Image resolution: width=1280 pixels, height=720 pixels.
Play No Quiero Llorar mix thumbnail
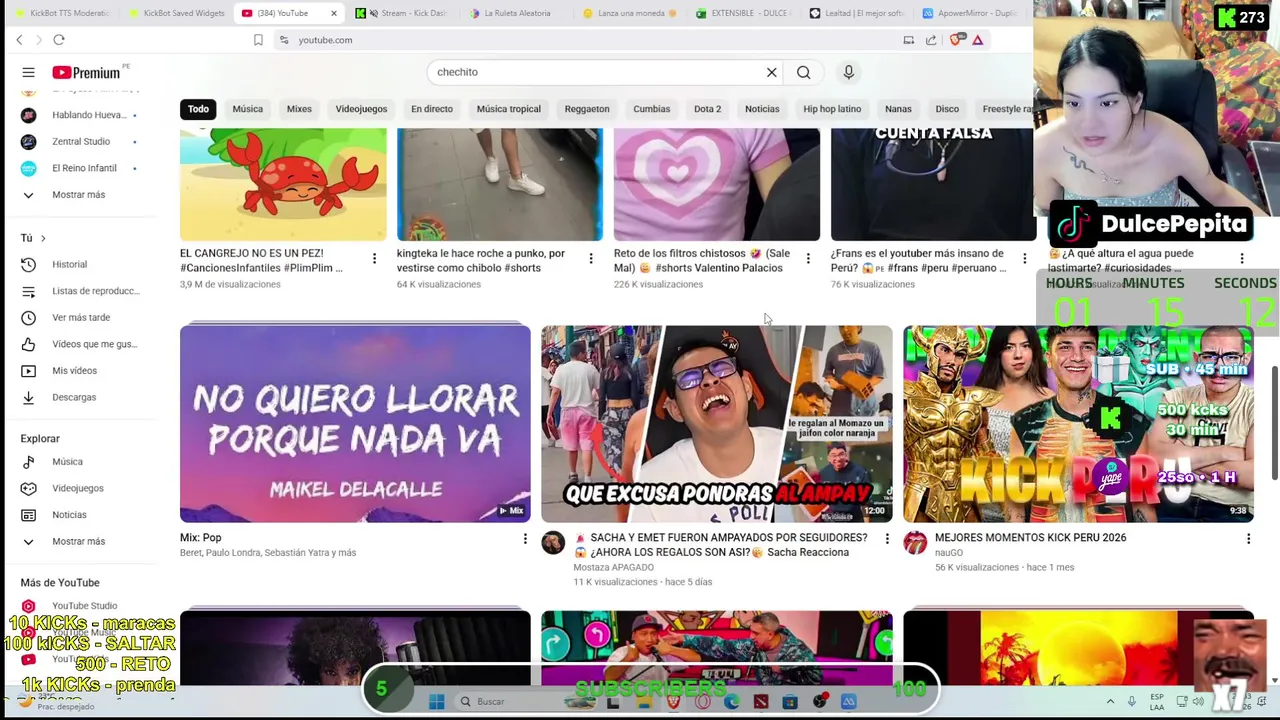pyautogui.click(x=355, y=423)
